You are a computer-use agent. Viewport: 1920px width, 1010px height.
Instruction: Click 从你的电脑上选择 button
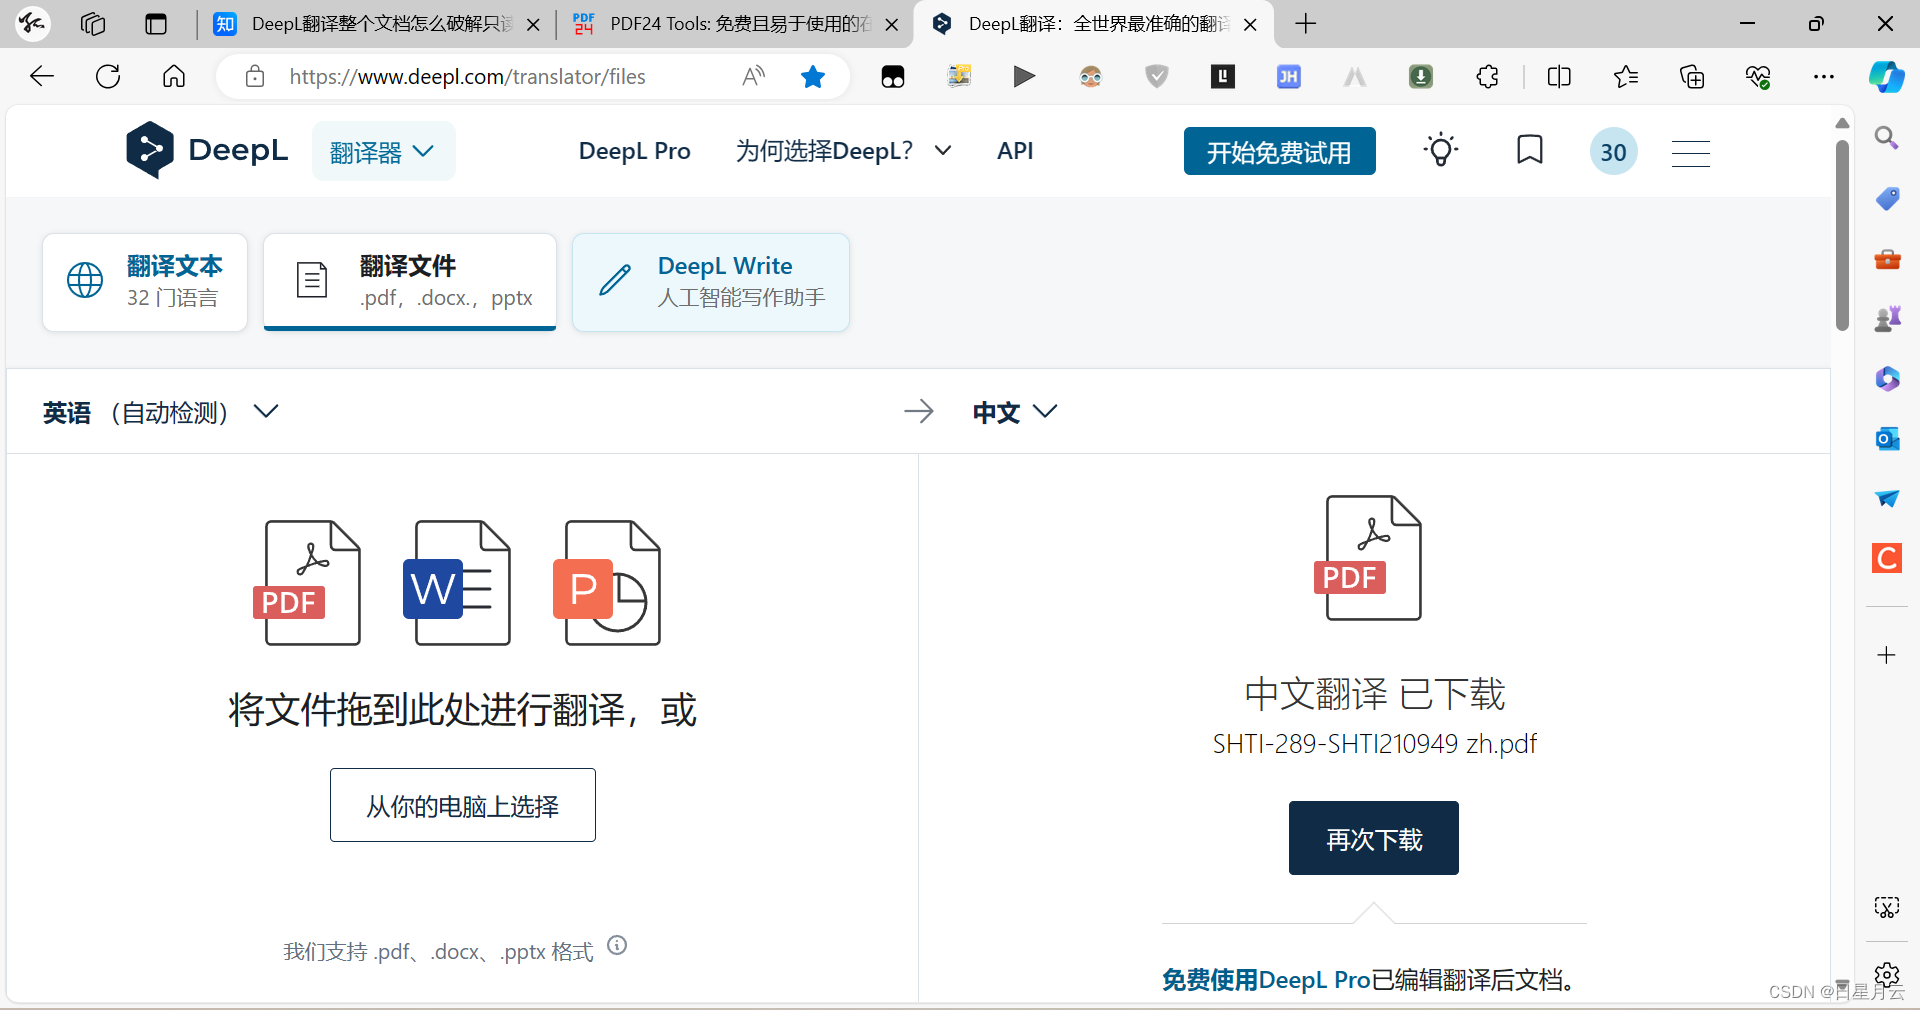(463, 805)
